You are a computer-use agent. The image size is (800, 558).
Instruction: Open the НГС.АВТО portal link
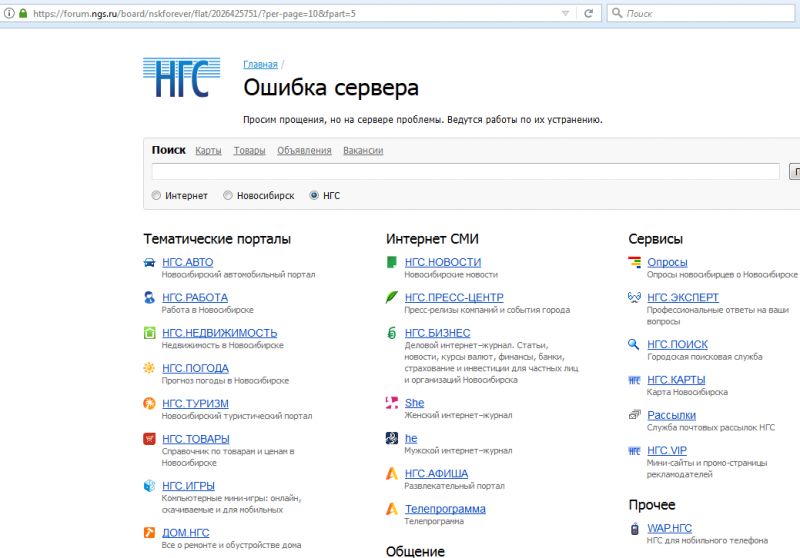[188, 262]
